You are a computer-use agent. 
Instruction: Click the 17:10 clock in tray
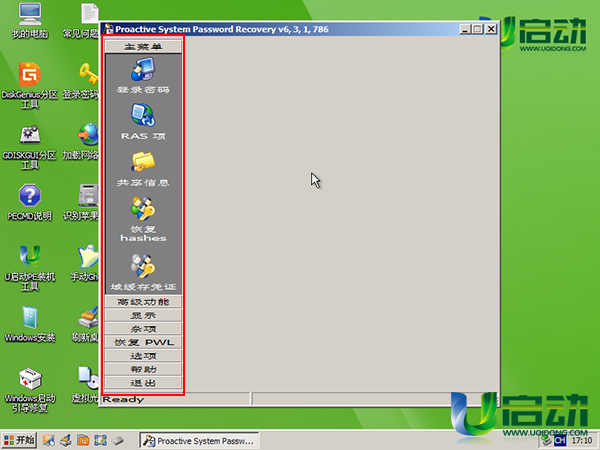click(582, 440)
